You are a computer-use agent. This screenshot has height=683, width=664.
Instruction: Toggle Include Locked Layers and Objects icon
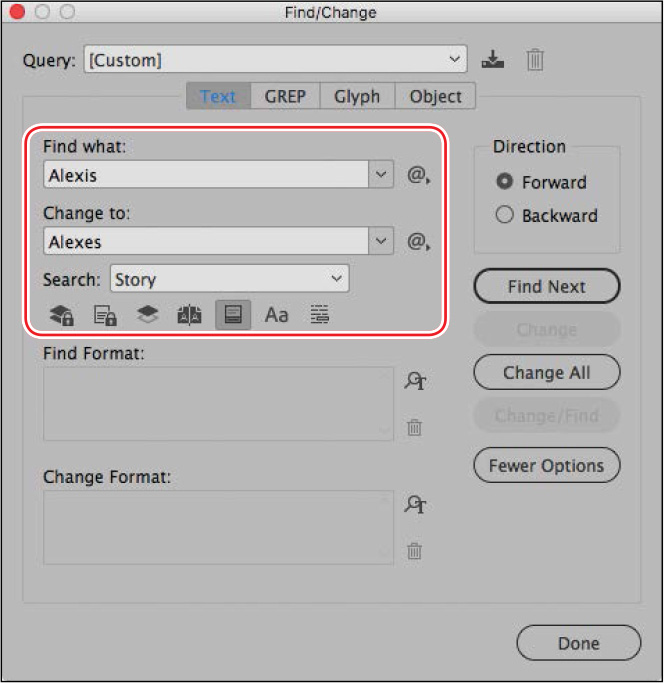click(x=61, y=314)
